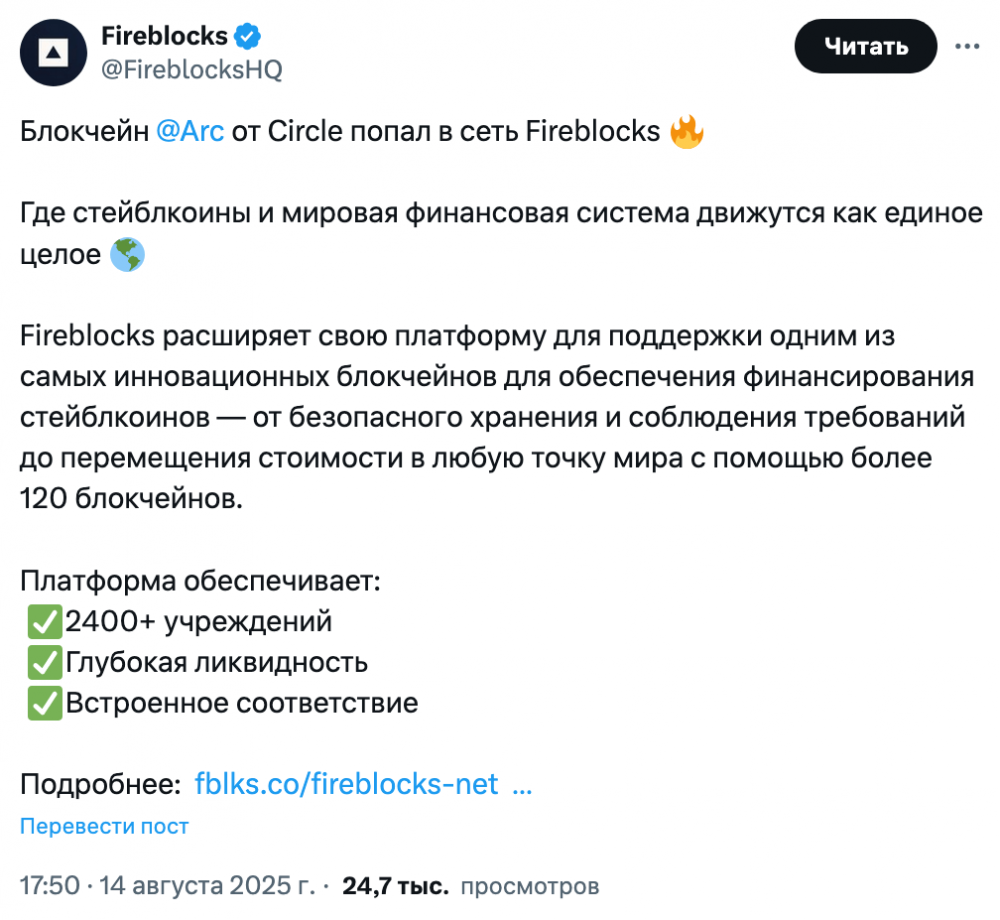Click the globe emoji after «целое»
Screen dimensions: 1000x920
(128, 255)
